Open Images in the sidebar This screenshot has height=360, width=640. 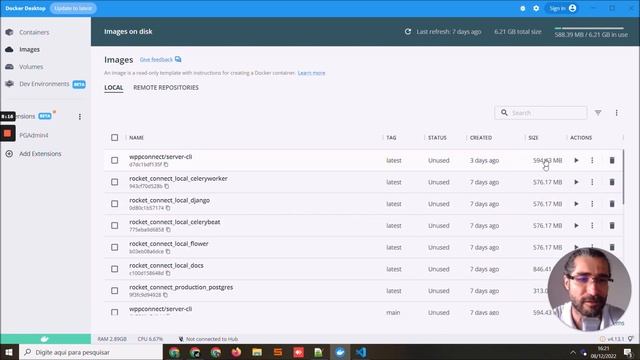(29, 49)
